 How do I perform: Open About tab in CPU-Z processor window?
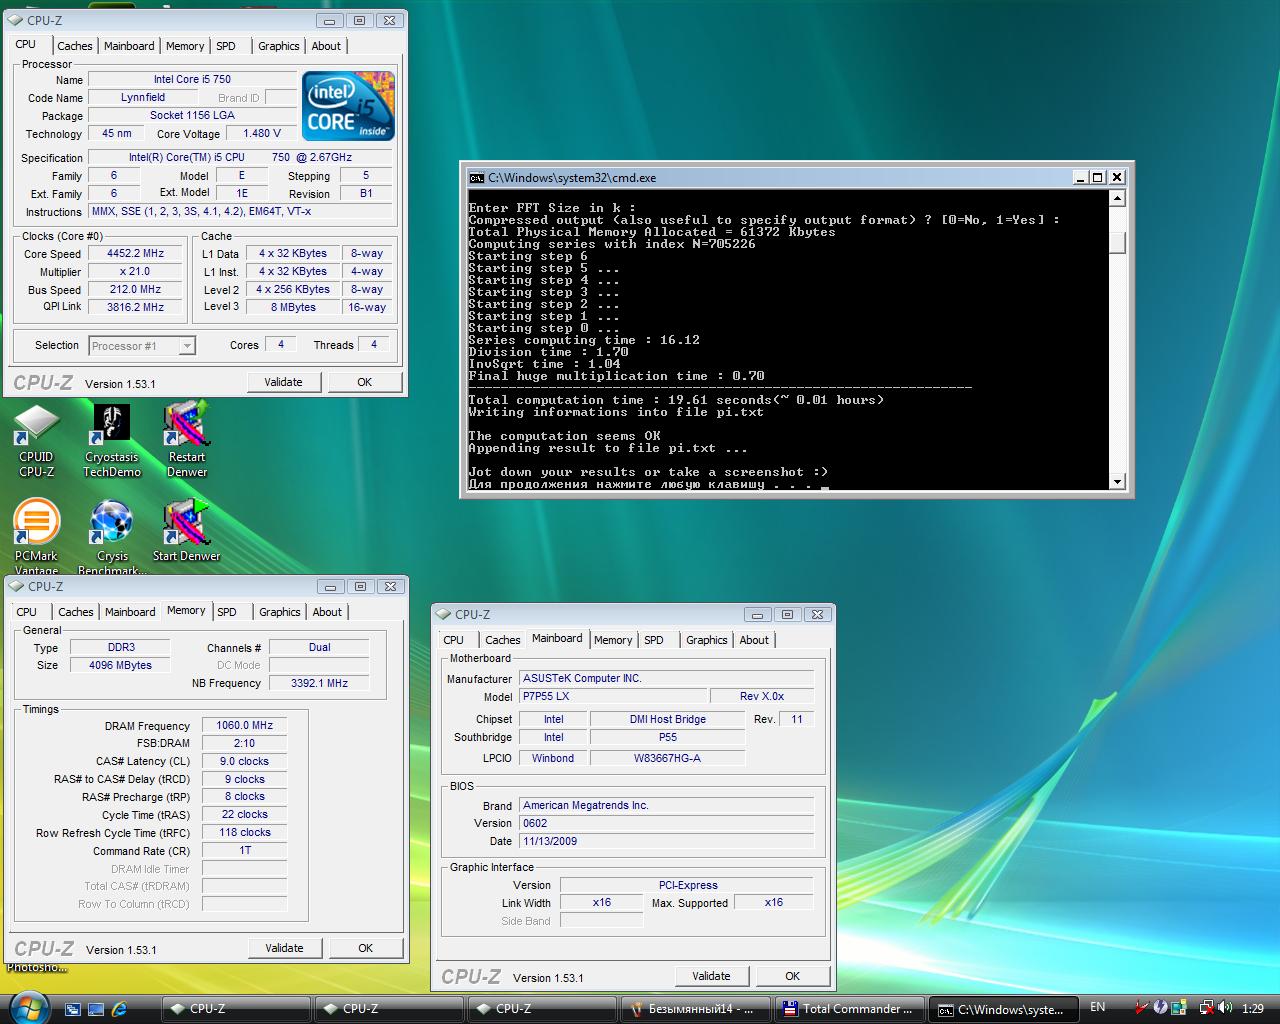[x=326, y=46]
